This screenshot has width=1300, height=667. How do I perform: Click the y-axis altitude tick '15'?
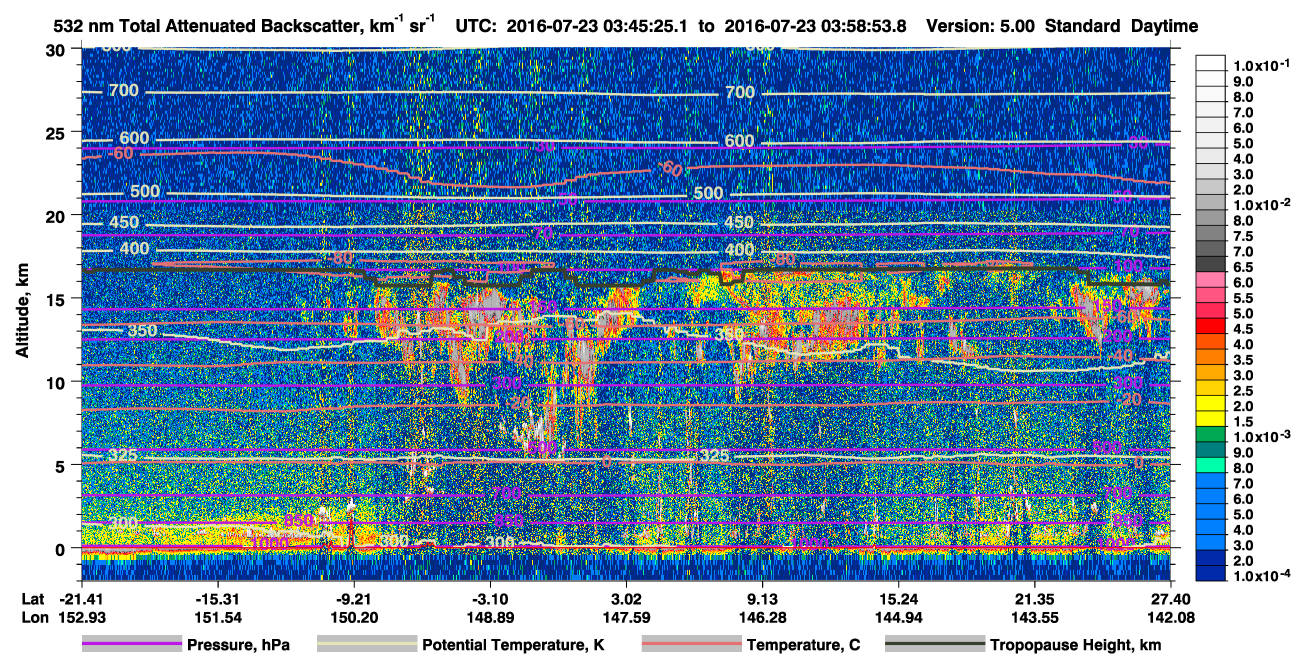tap(58, 299)
